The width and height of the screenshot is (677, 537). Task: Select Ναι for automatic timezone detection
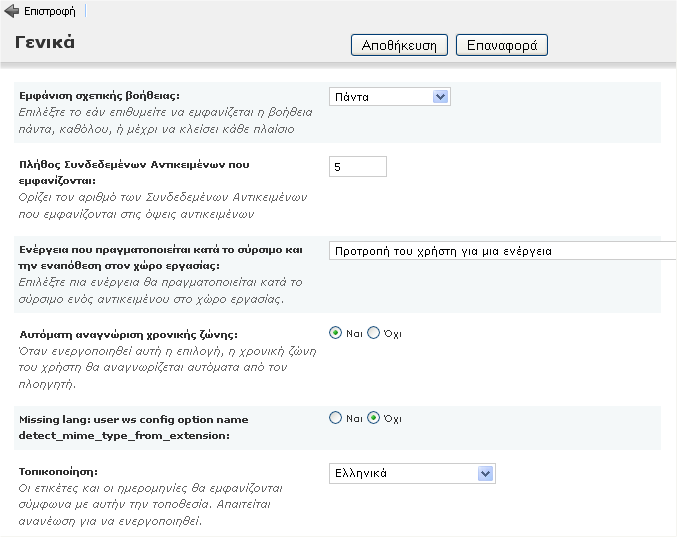[x=336, y=333]
